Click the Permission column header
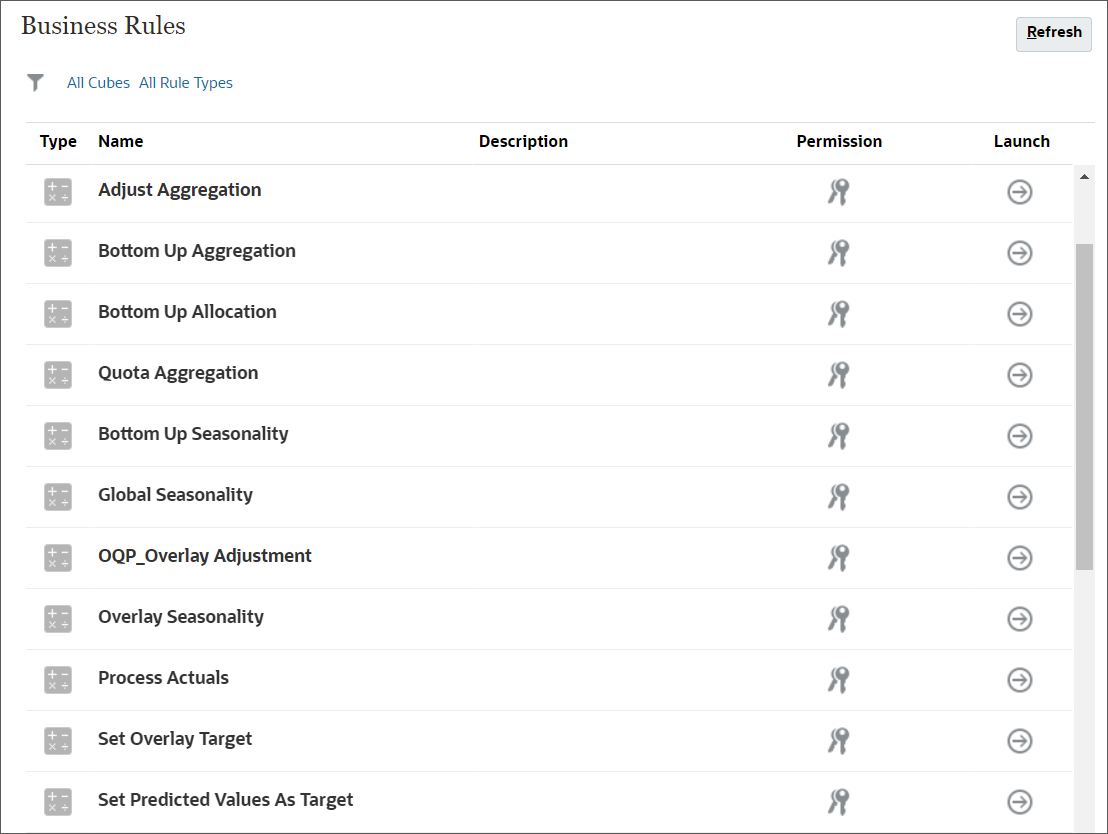The width and height of the screenshot is (1108, 834). (x=839, y=141)
